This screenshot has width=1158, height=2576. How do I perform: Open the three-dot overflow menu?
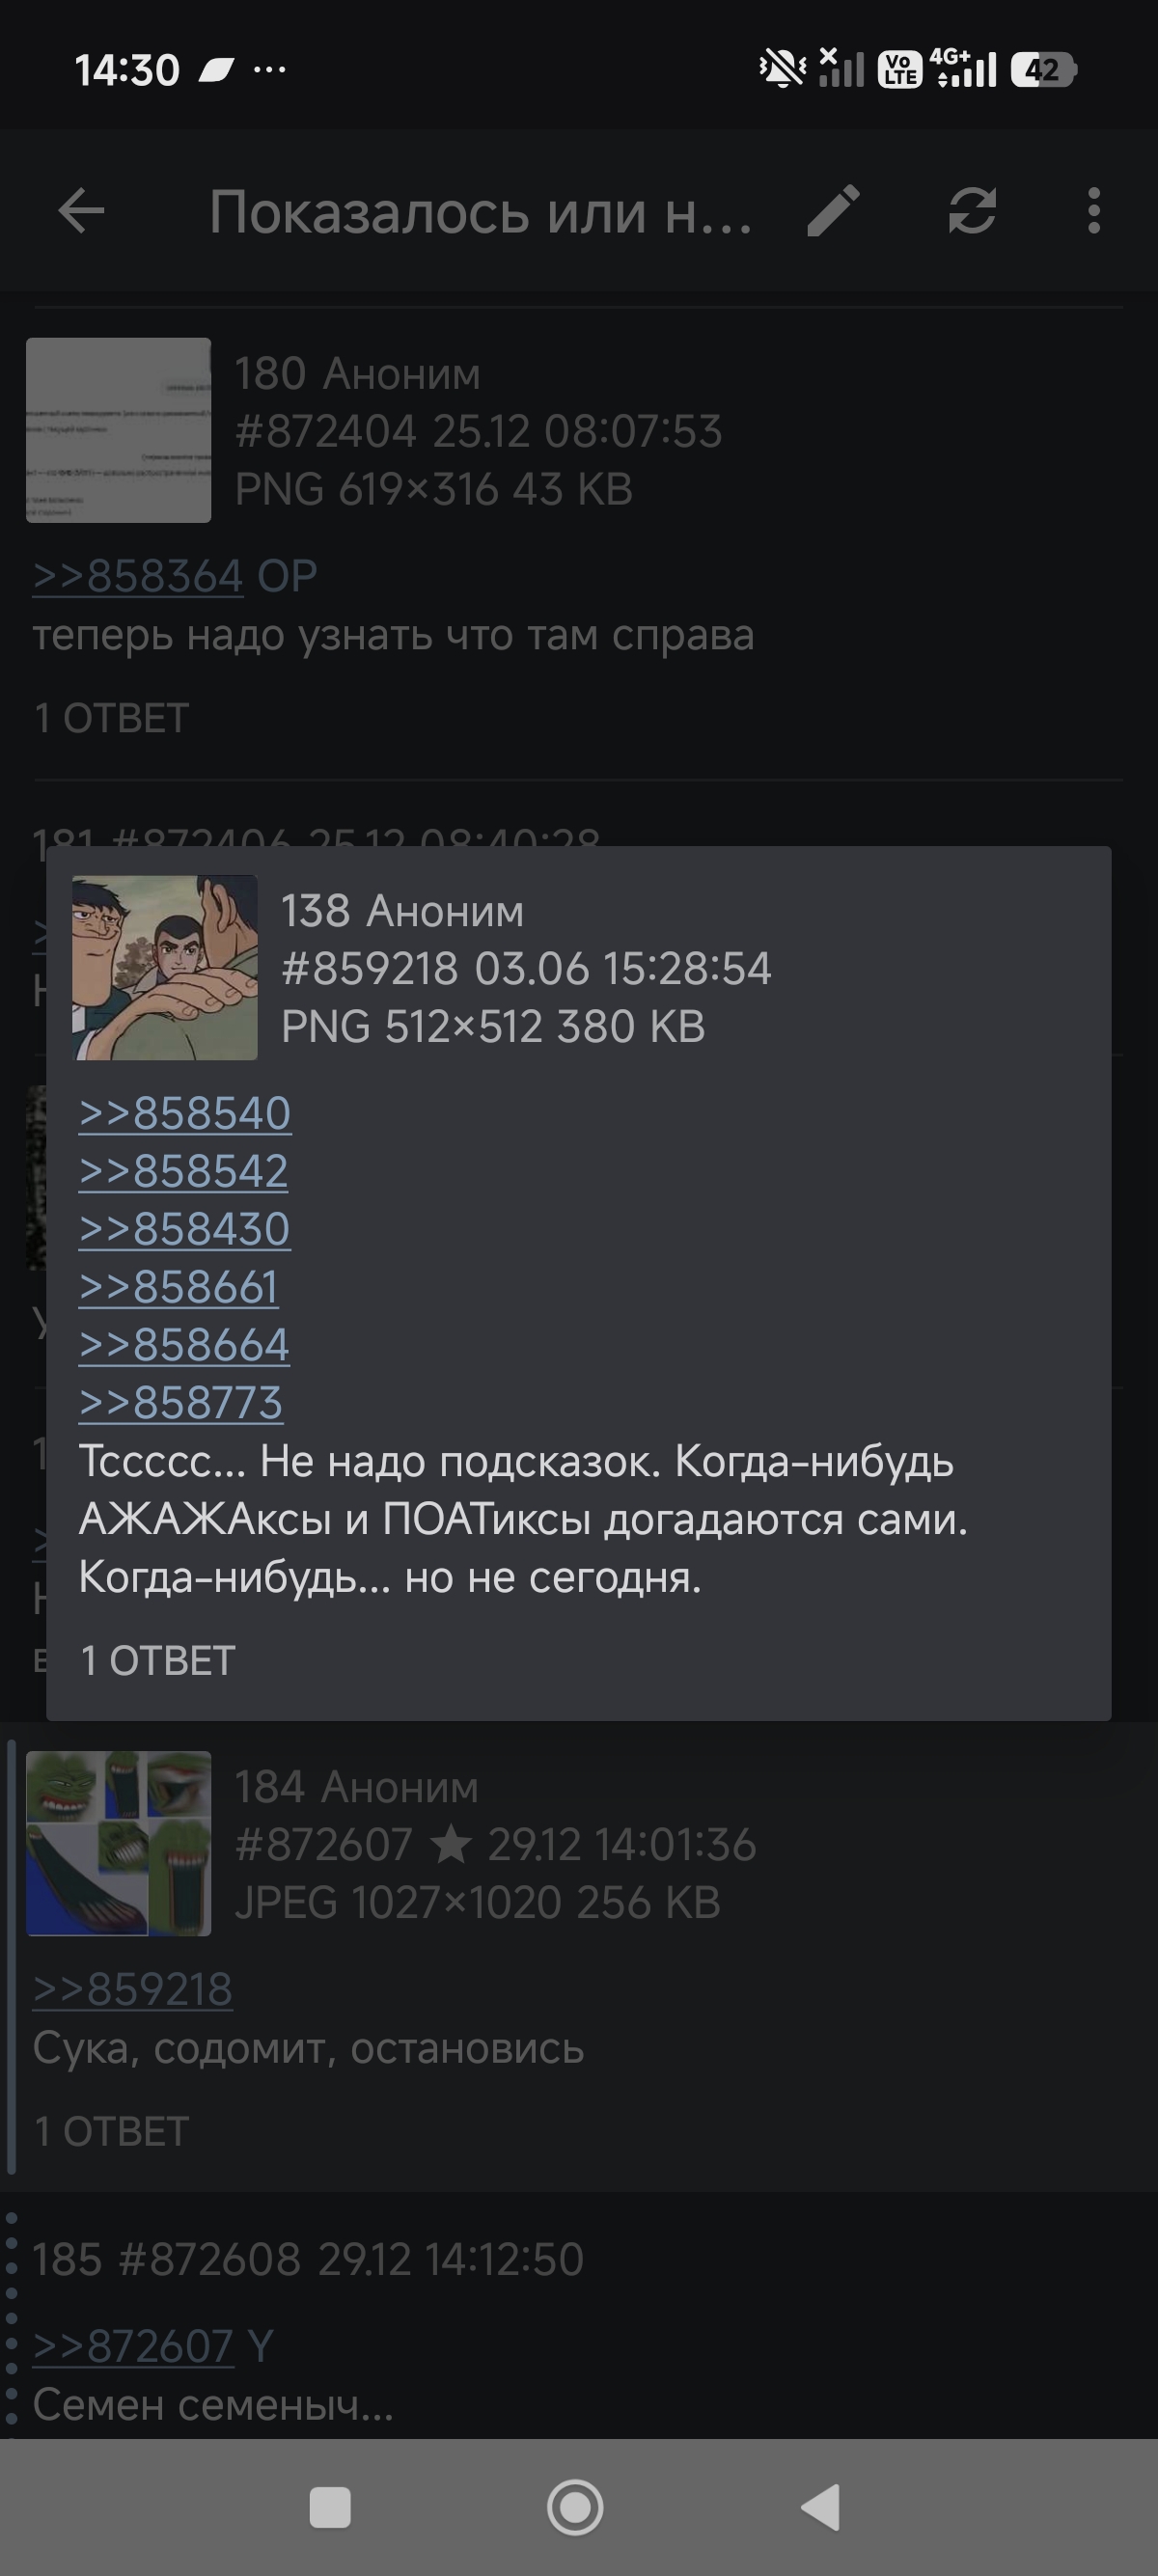pos(1094,211)
